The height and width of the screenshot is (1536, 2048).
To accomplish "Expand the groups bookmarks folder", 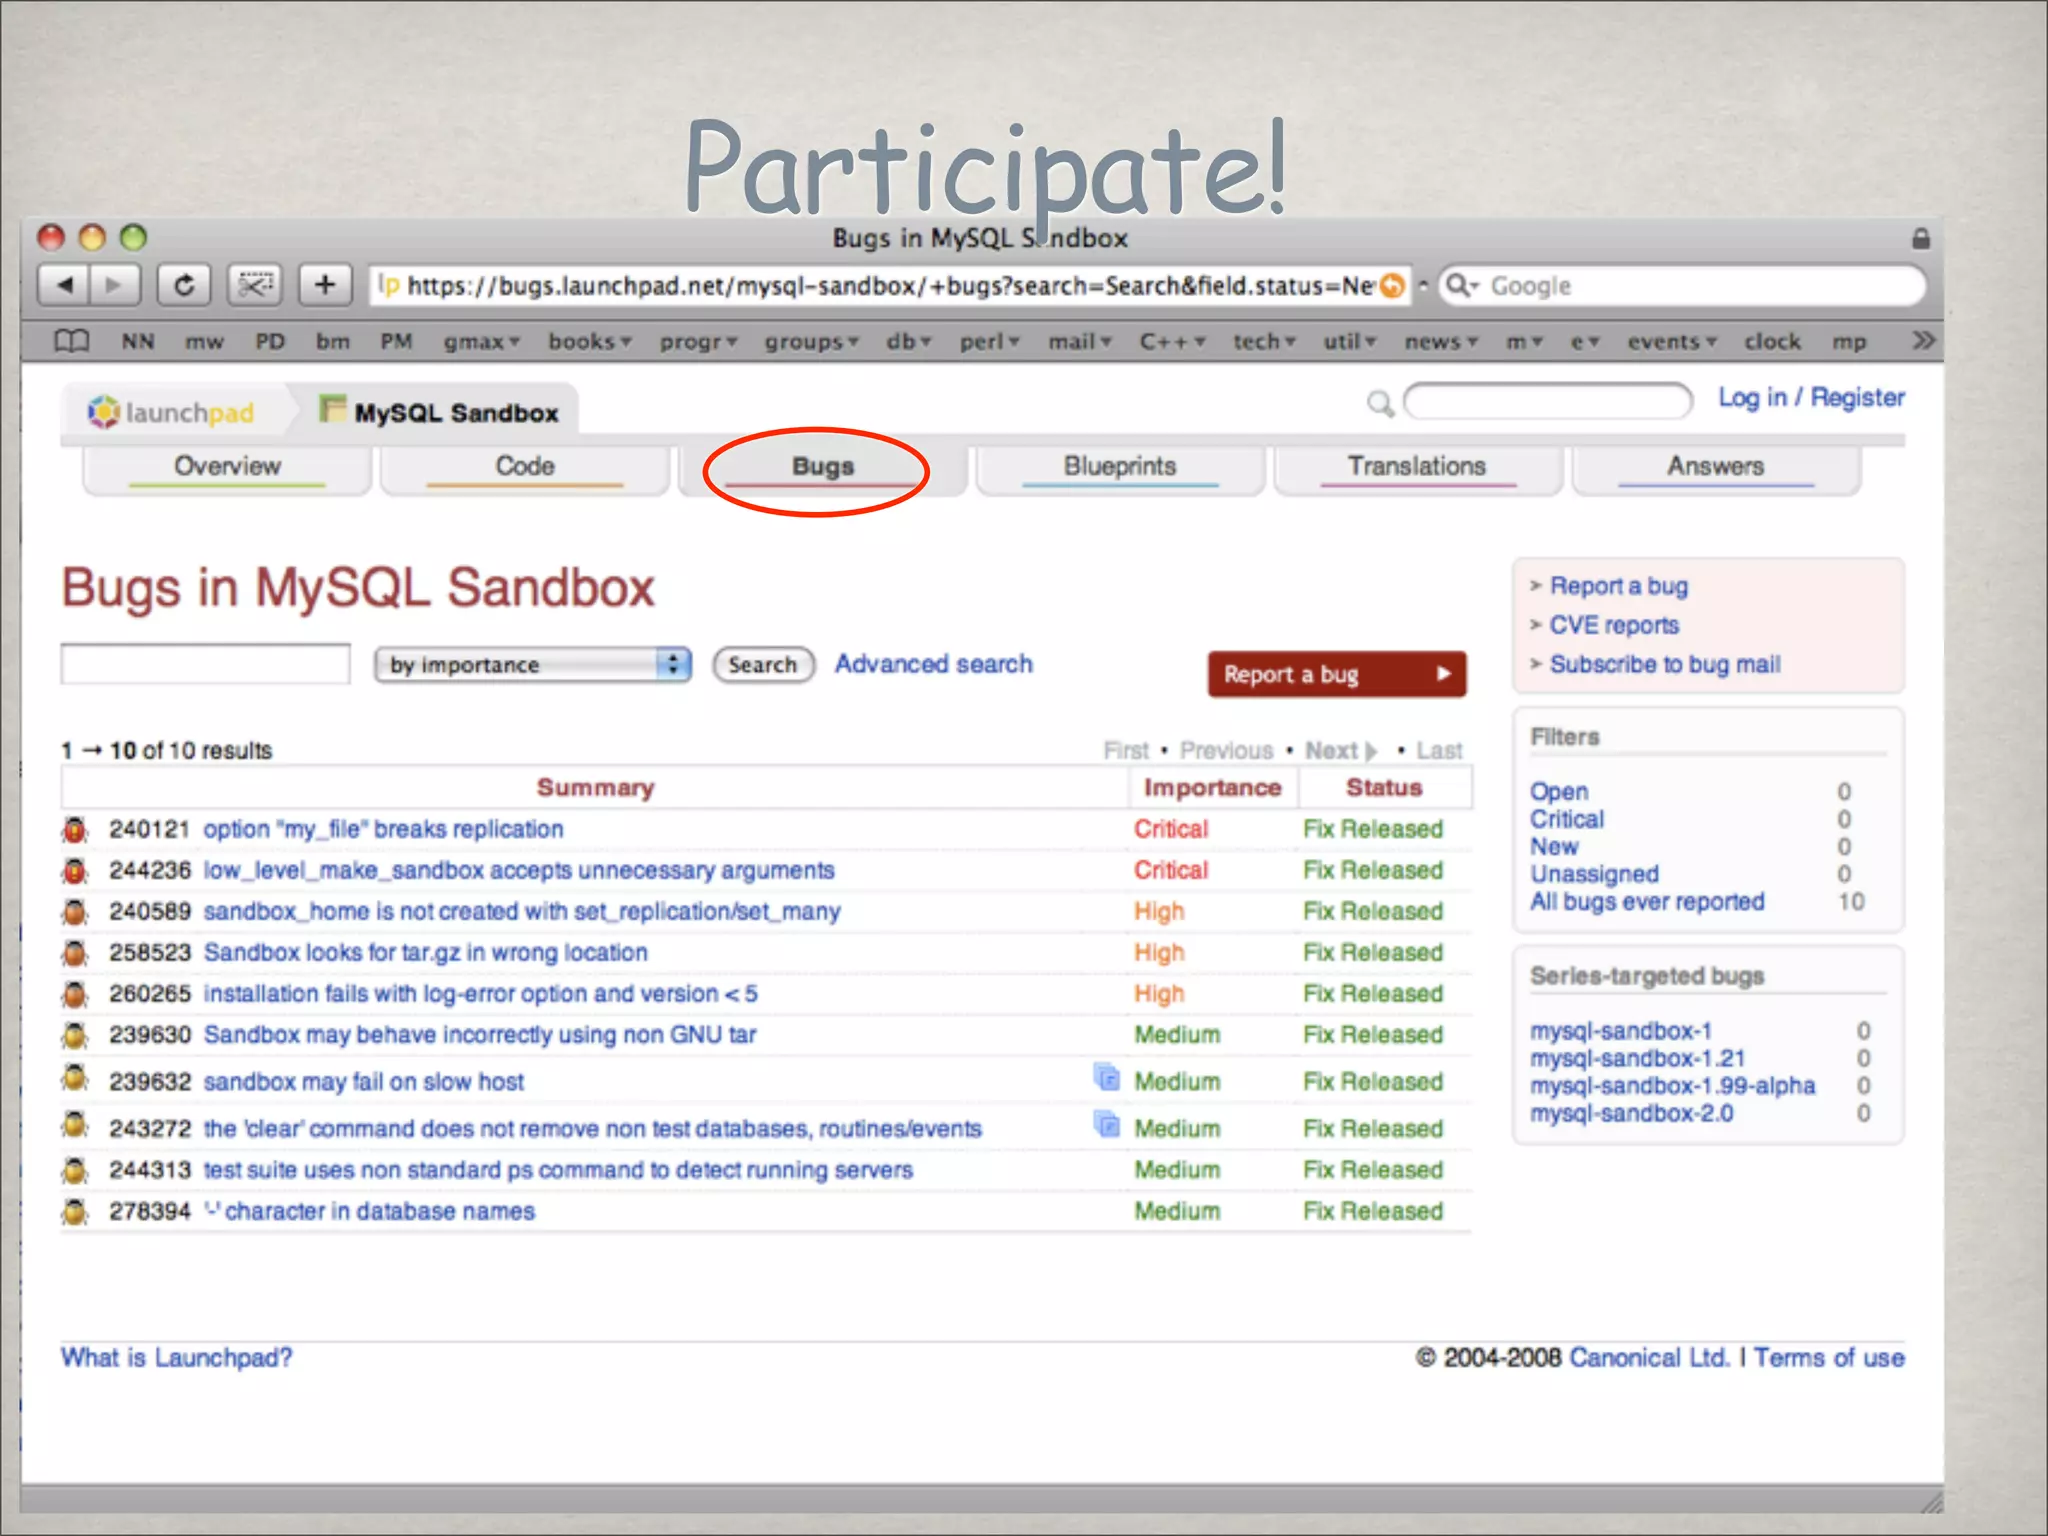I will coord(812,342).
